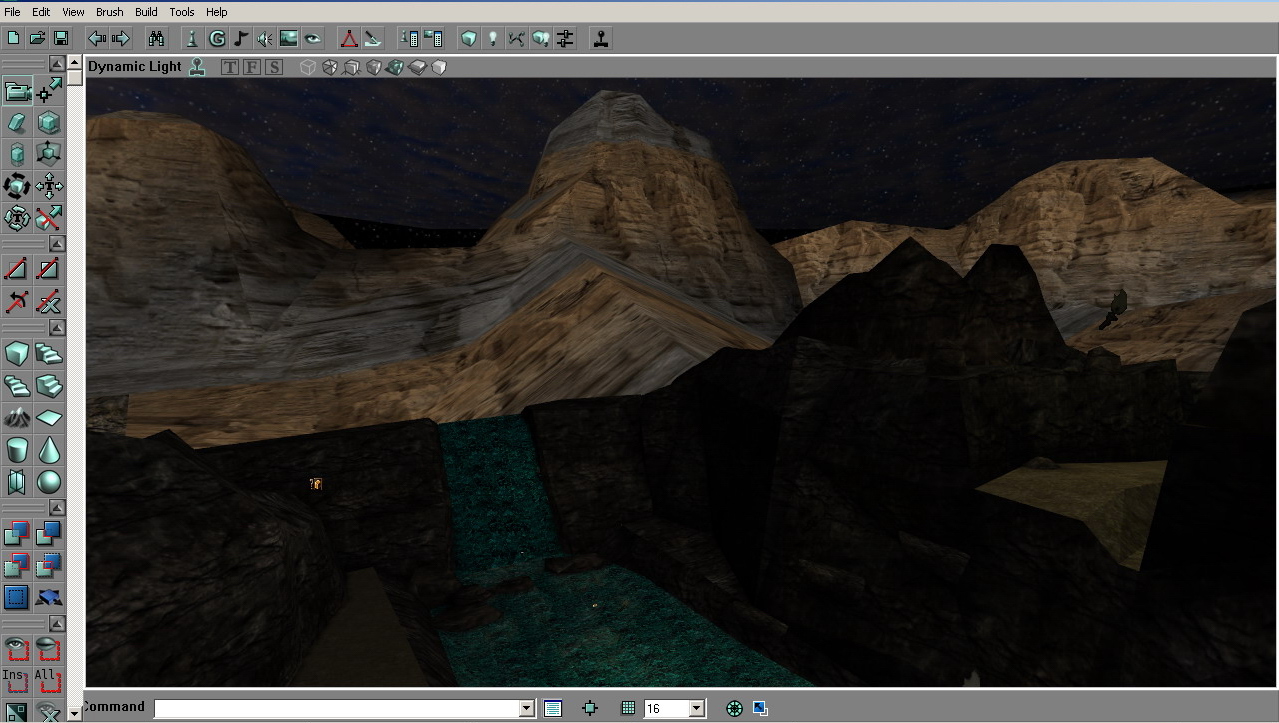The image size is (1279, 723).
Task: Toggle the grid snap icon beside 16
Action: pyautogui.click(x=628, y=708)
